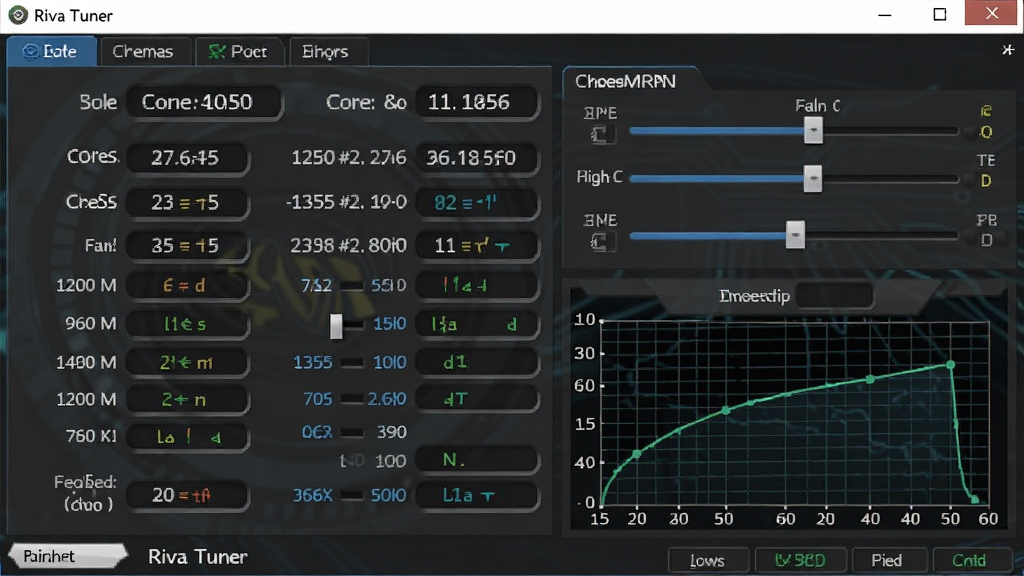Click the Cores 27.6:45 value field
The image size is (1024, 576).
click(x=187, y=157)
